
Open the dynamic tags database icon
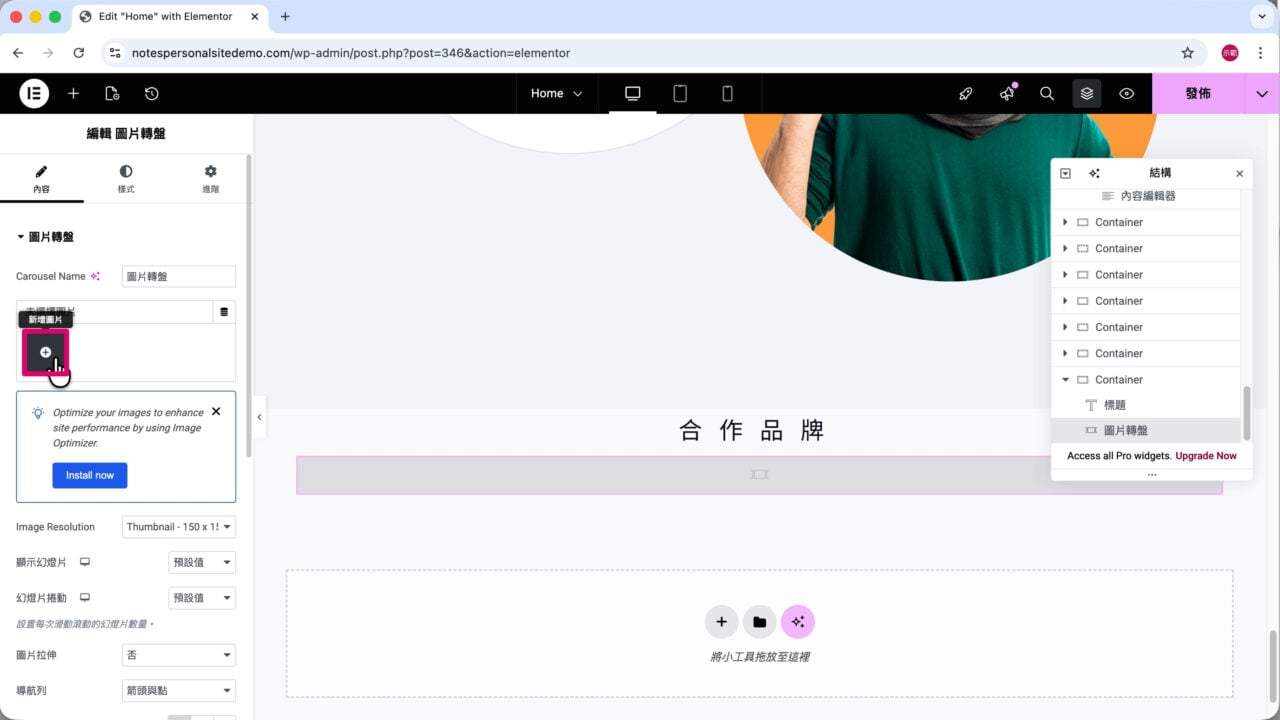click(224, 312)
